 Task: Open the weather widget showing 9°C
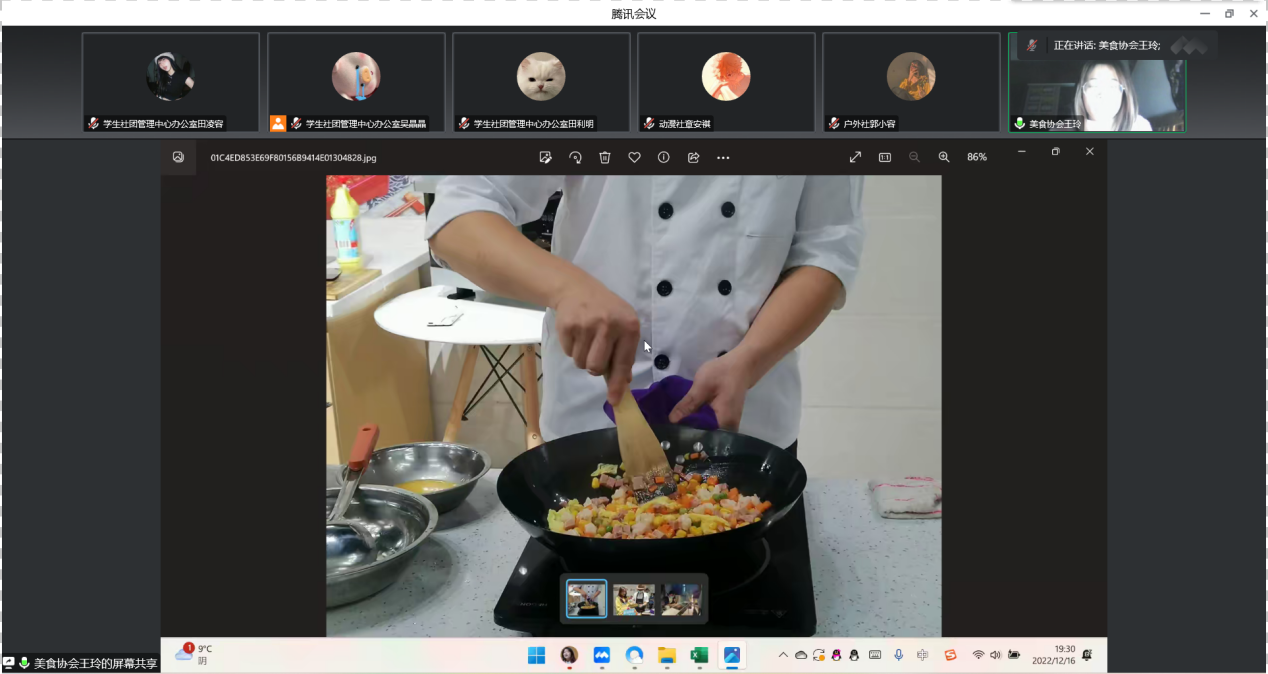pyautogui.click(x=193, y=654)
